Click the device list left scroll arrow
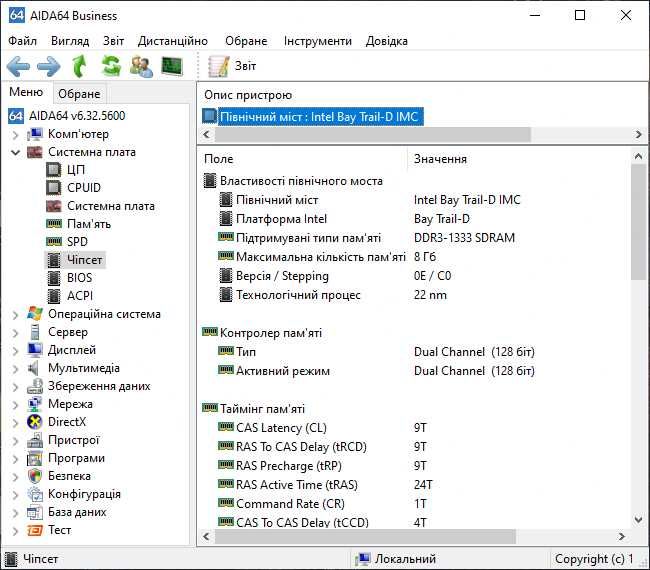Image resolution: width=650 pixels, height=570 pixels. 206,135
